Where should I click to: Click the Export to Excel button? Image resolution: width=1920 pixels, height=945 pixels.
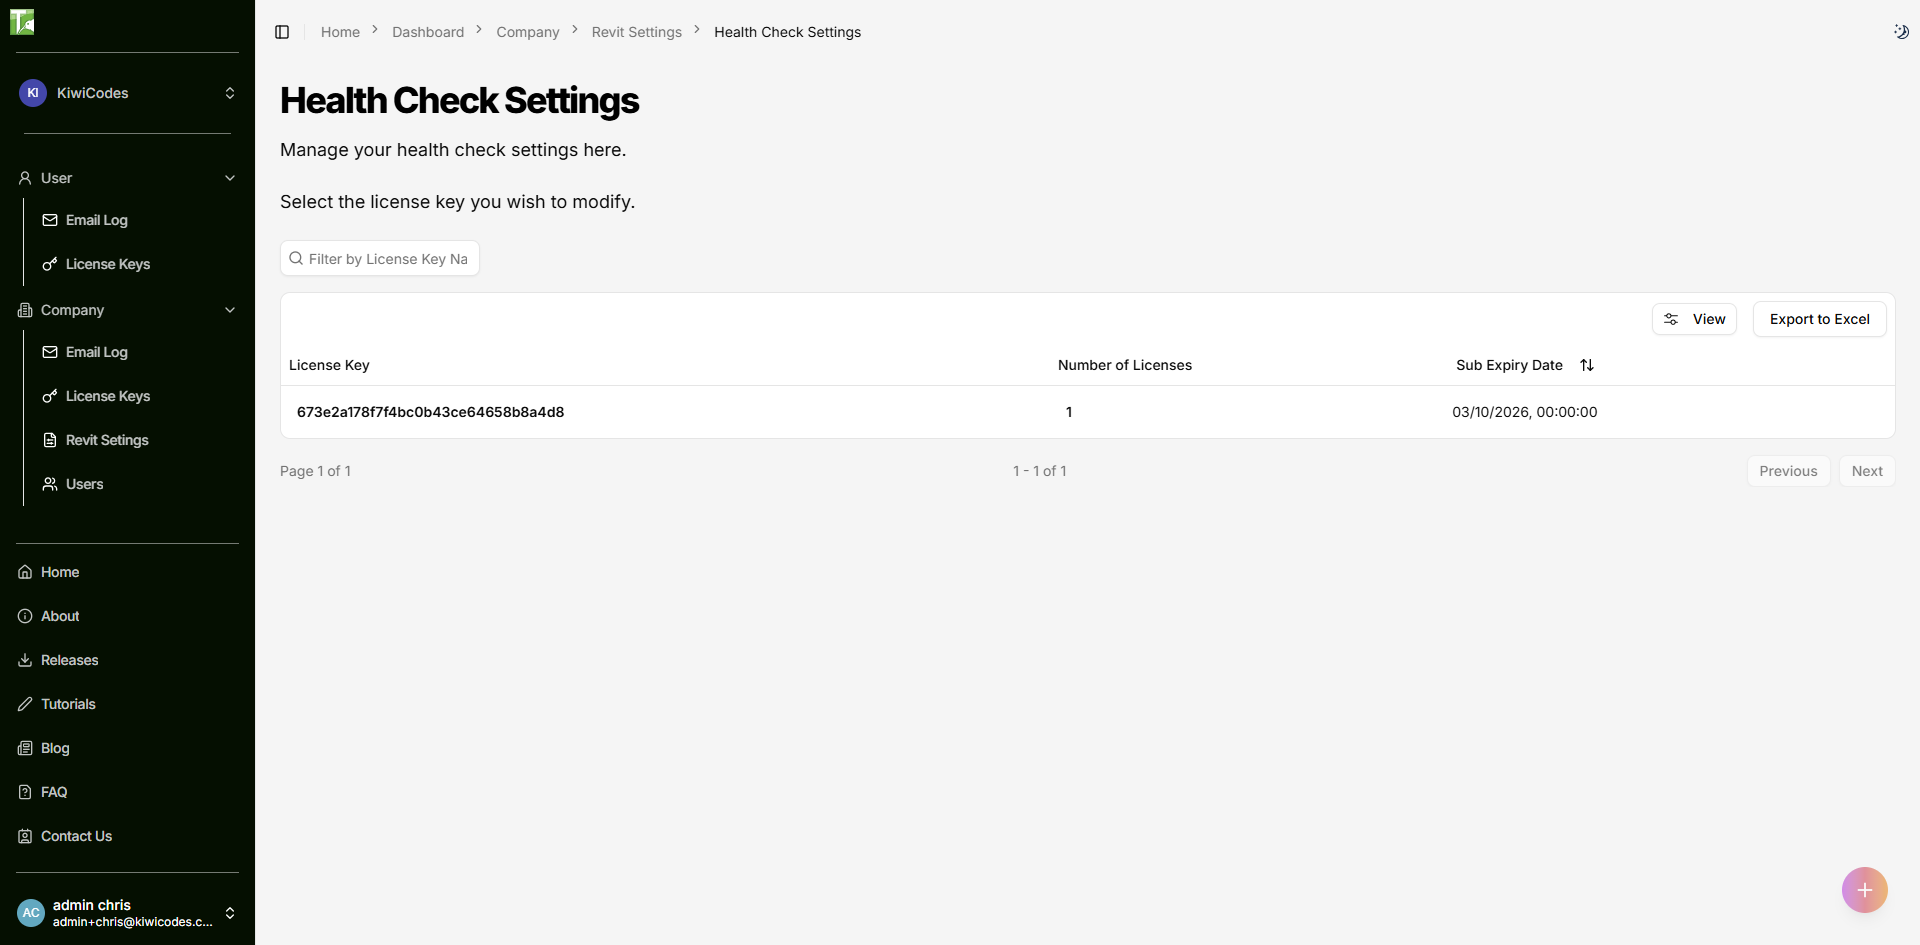click(1819, 319)
